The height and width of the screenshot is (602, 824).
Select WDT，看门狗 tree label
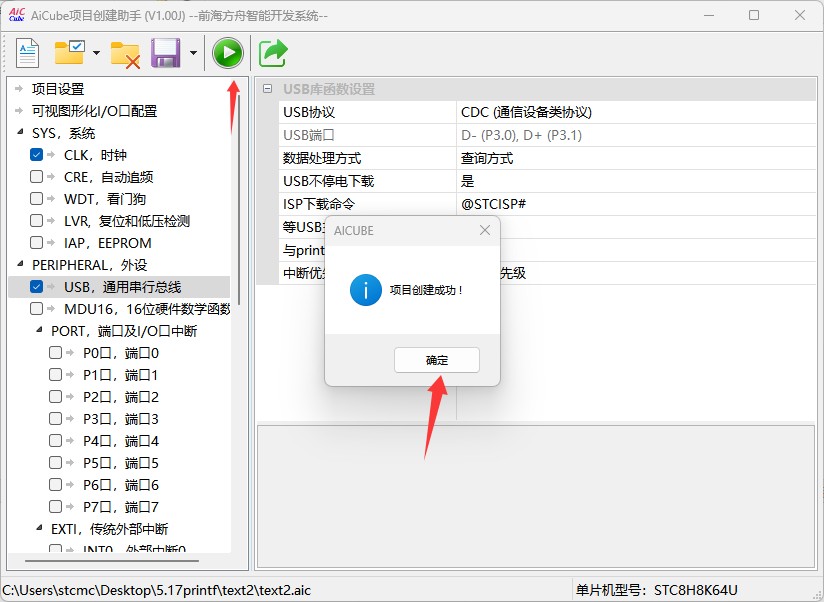[105, 199]
